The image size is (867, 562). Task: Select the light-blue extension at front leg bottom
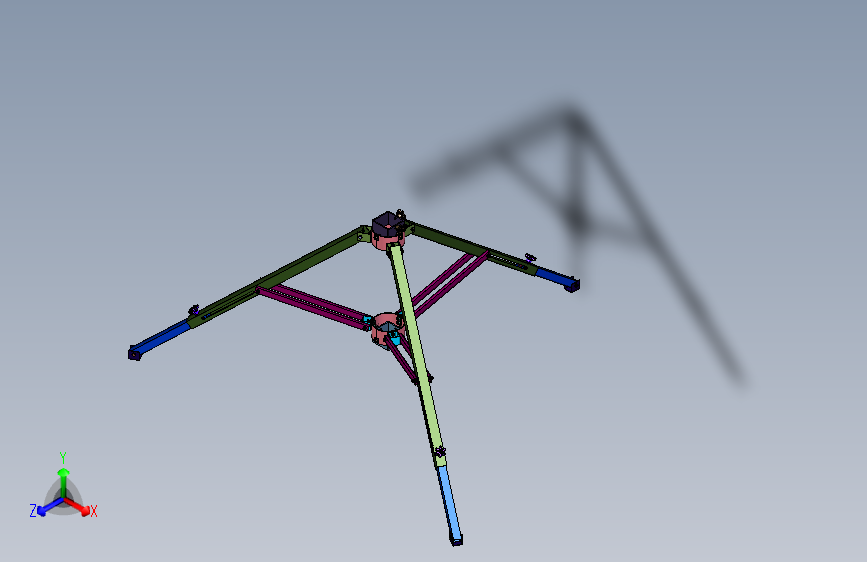450,505
